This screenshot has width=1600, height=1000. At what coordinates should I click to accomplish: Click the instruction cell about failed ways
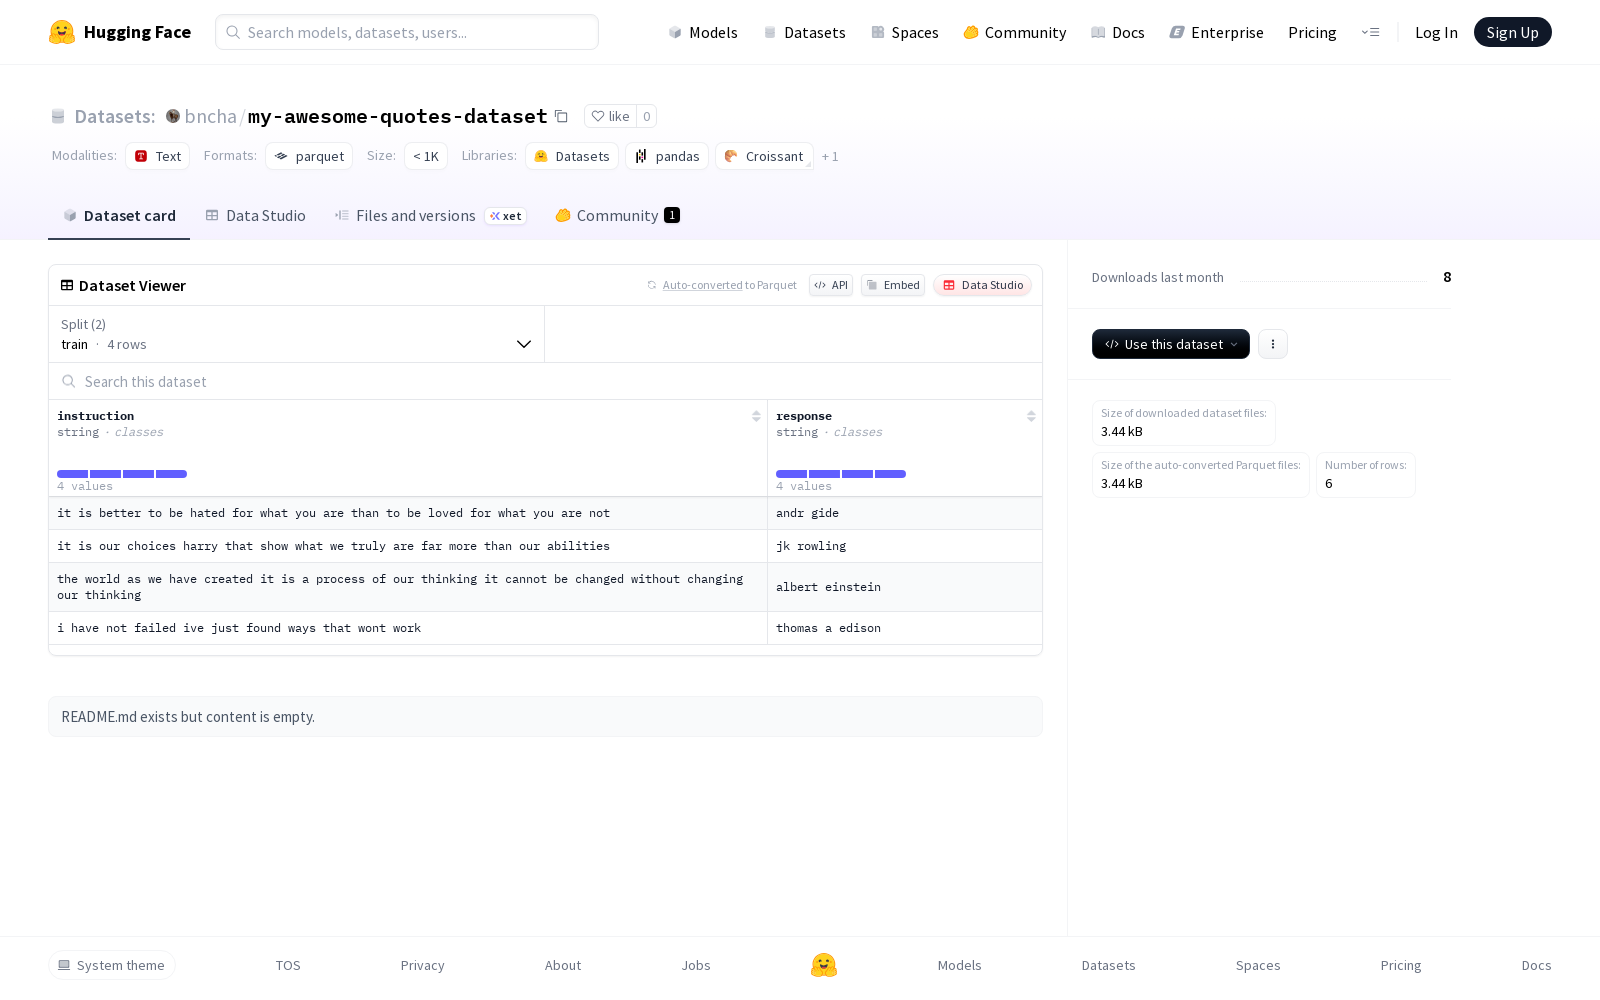click(408, 628)
